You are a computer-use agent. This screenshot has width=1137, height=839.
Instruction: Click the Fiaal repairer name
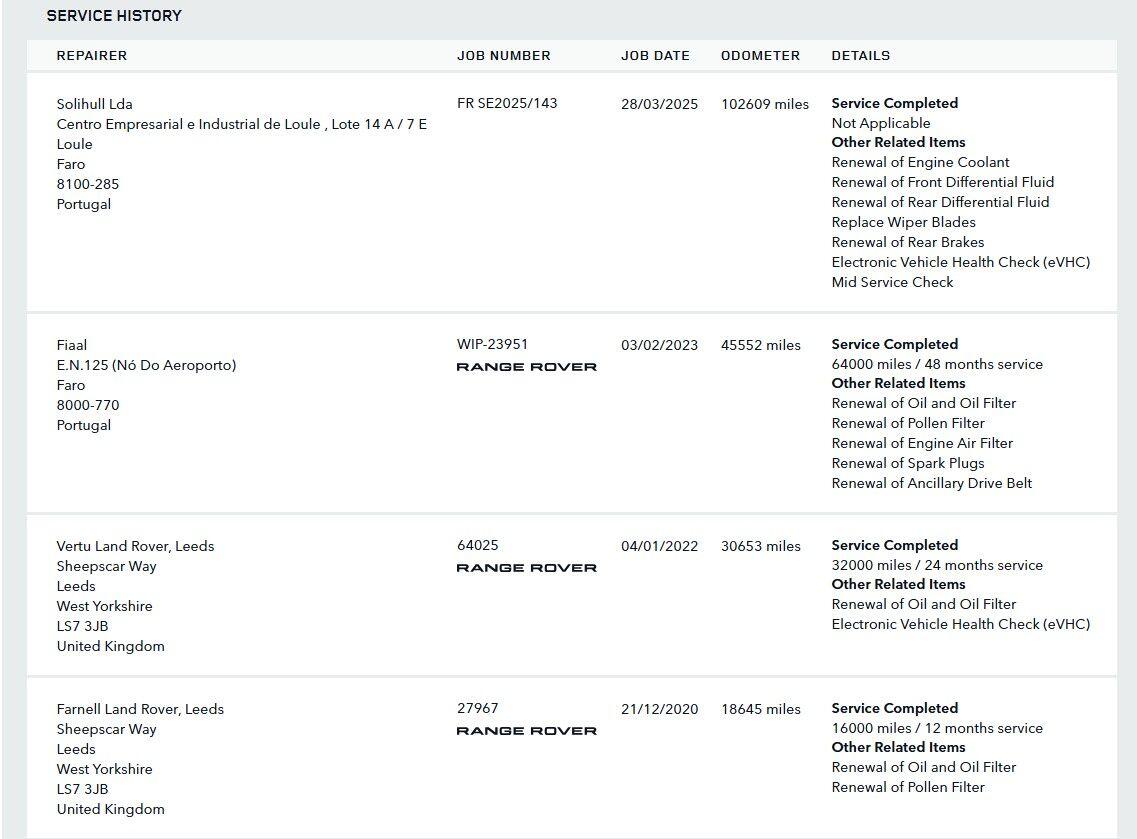(72, 345)
